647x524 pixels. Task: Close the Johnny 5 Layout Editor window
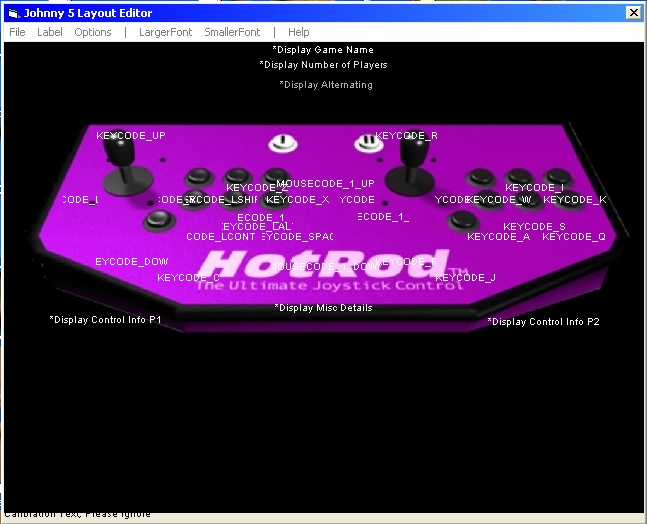click(633, 13)
